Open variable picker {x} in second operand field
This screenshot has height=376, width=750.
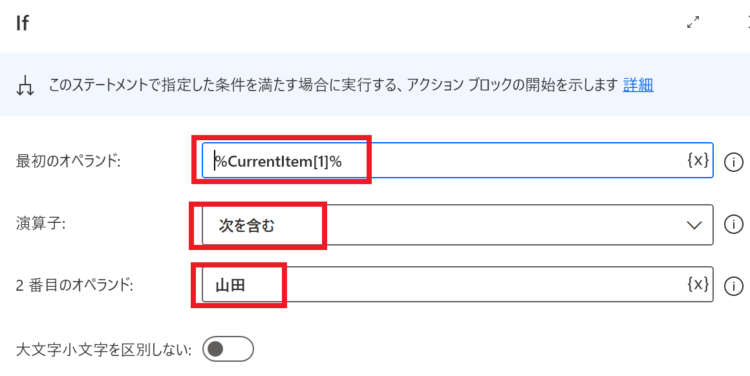point(698,284)
